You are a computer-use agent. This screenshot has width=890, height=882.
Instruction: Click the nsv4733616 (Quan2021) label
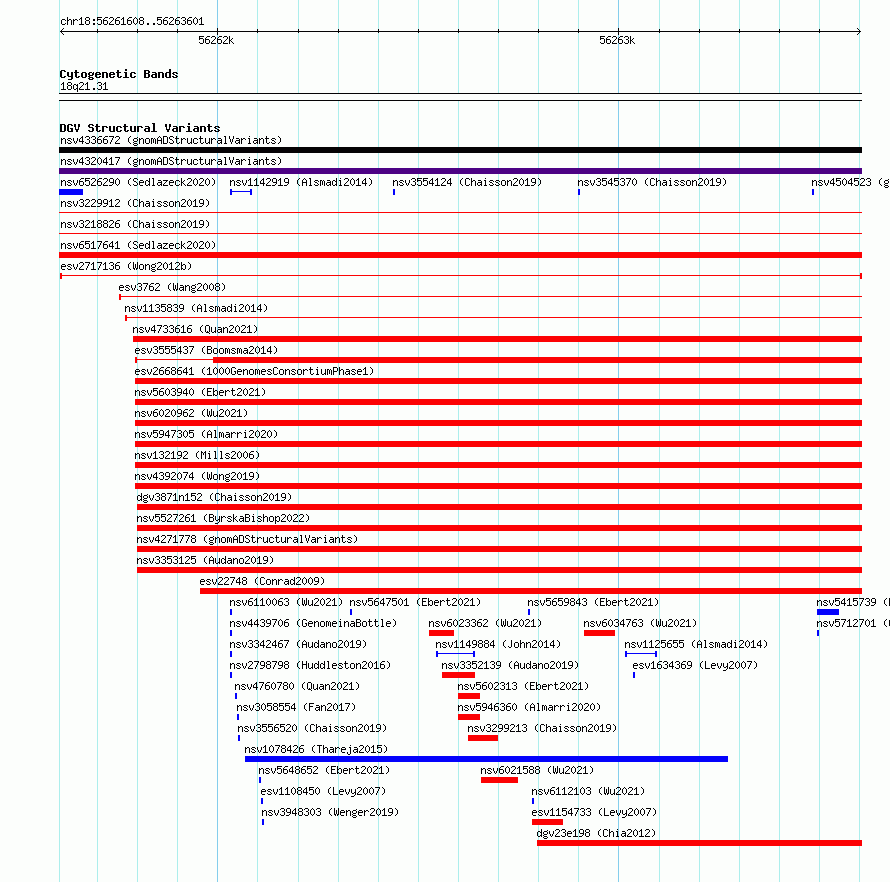195,329
